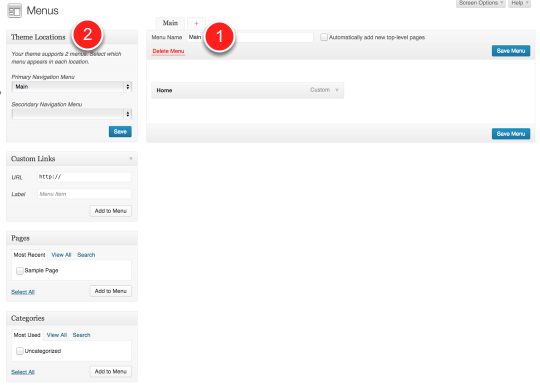Check the Sample Page checkbox
Viewport: 540px width, 385px height.
20,271
